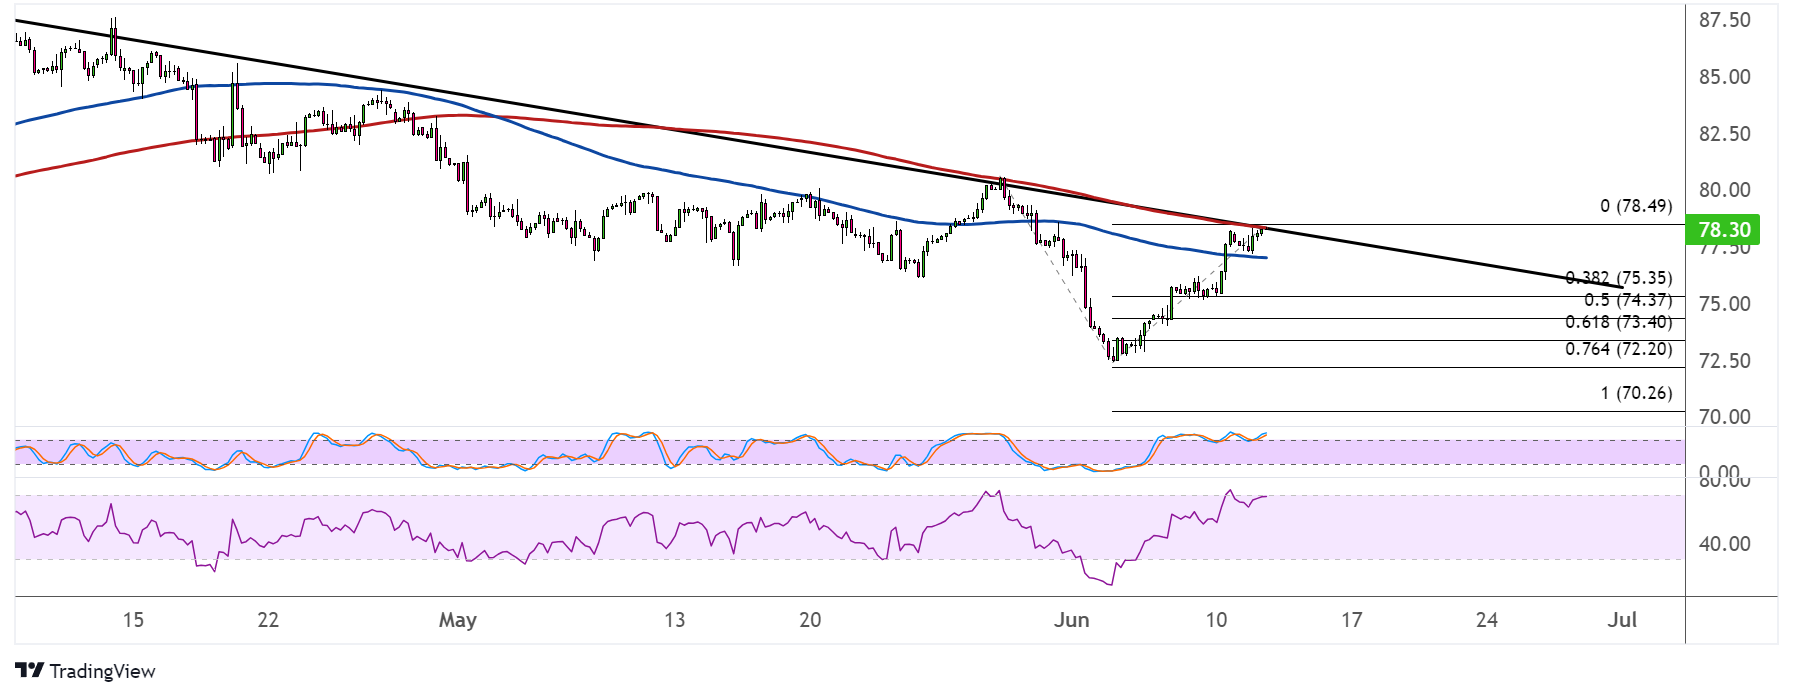The width and height of the screenshot is (1793, 697).
Task: Click the 15 date on time axis
Action: point(133,620)
